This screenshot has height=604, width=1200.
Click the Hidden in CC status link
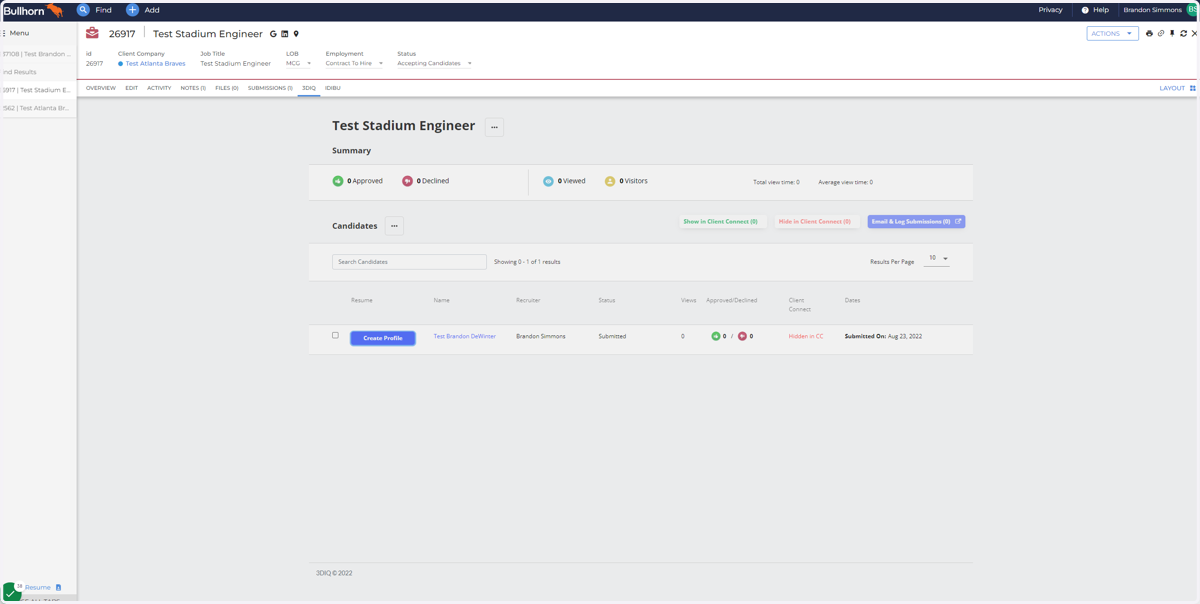pos(806,336)
